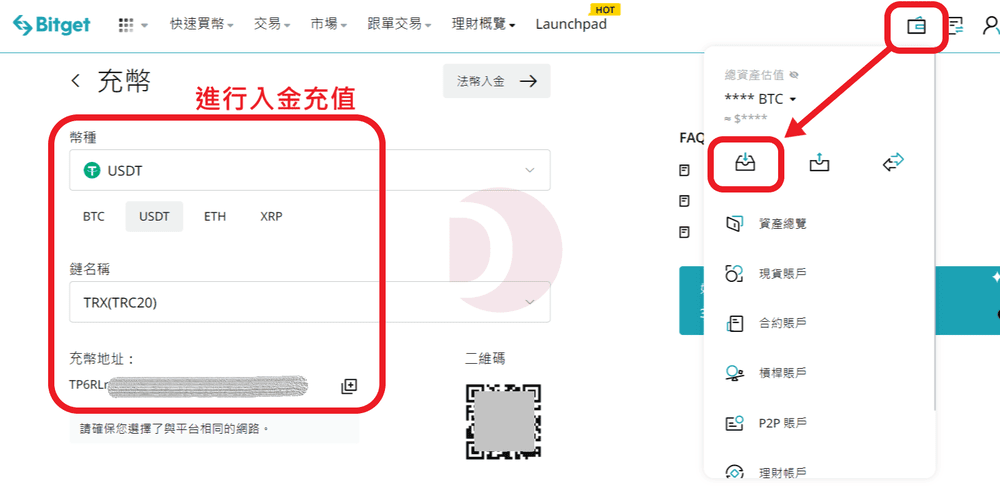Open P2P 賬戶 in the assets menu
This screenshot has width=1000, height=500.
pyautogui.click(x=783, y=423)
